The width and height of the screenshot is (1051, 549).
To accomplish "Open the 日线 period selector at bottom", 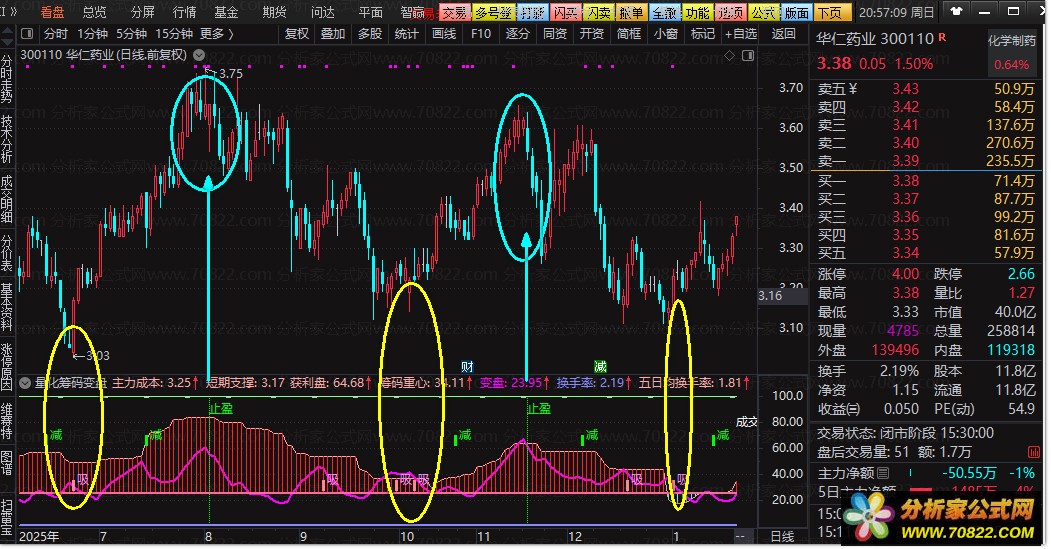I will 782,537.
